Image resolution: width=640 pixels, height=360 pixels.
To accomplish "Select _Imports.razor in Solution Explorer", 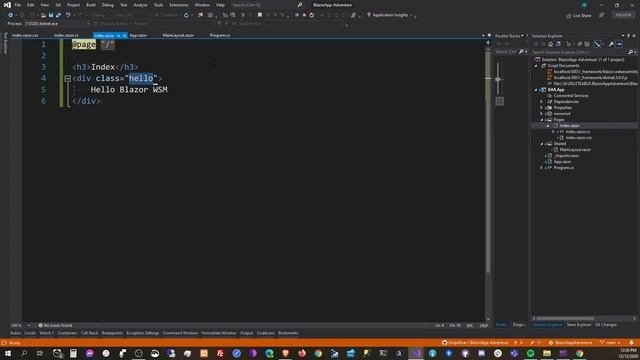I will (x=566, y=156).
